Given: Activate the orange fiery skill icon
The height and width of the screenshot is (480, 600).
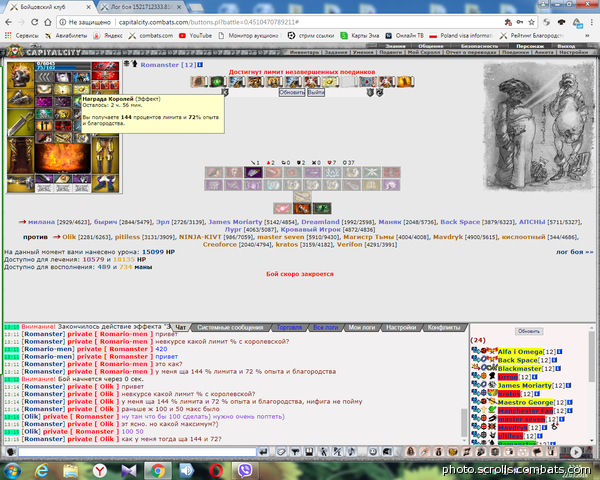Looking at the screenshot, I should click(302, 208).
